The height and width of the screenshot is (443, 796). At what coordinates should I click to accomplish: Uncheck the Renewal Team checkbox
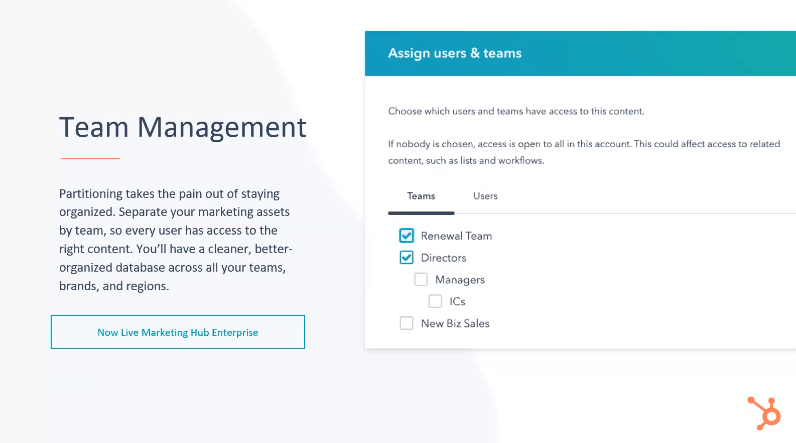coord(406,235)
